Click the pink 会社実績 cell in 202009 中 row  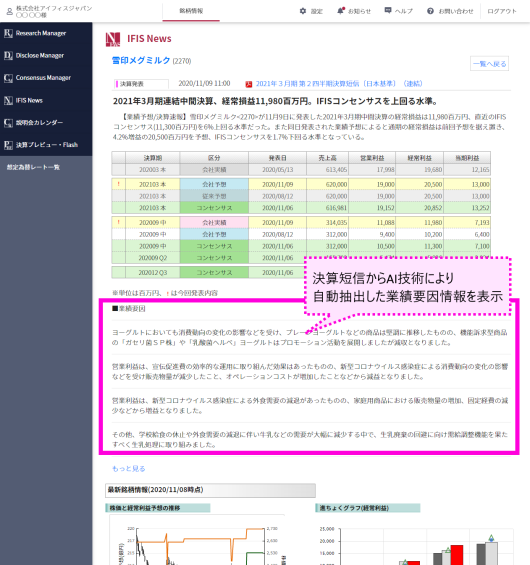coord(214,223)
